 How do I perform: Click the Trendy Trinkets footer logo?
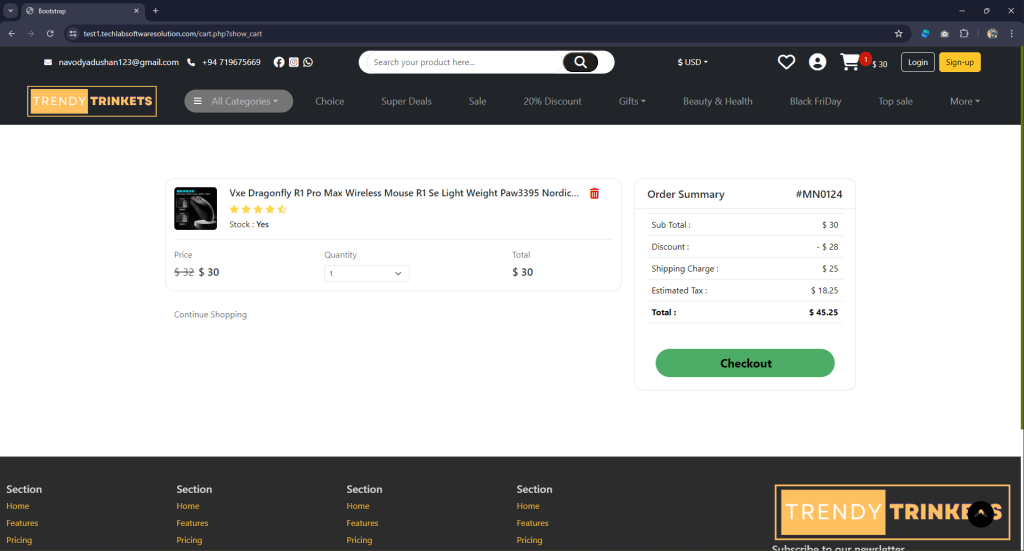pyautogui.click(x=892, y=512)
